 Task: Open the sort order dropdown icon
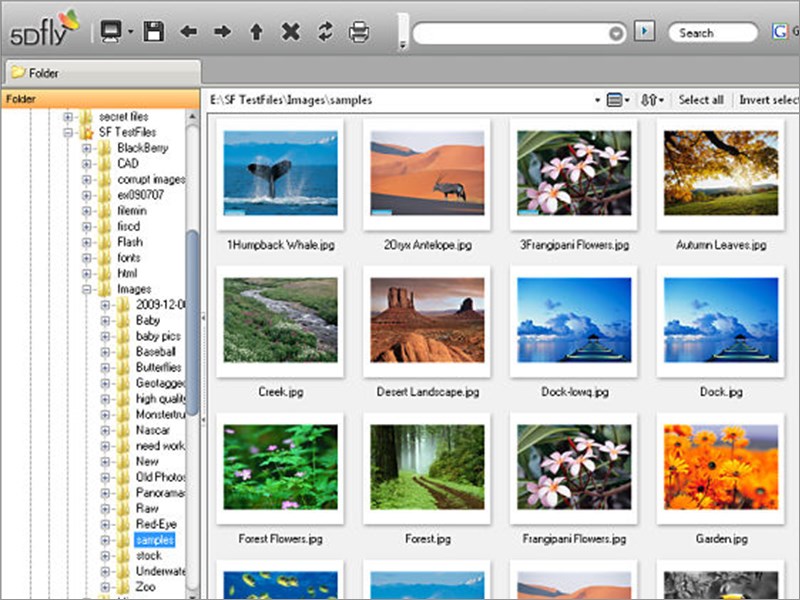(x=652, y=100)
